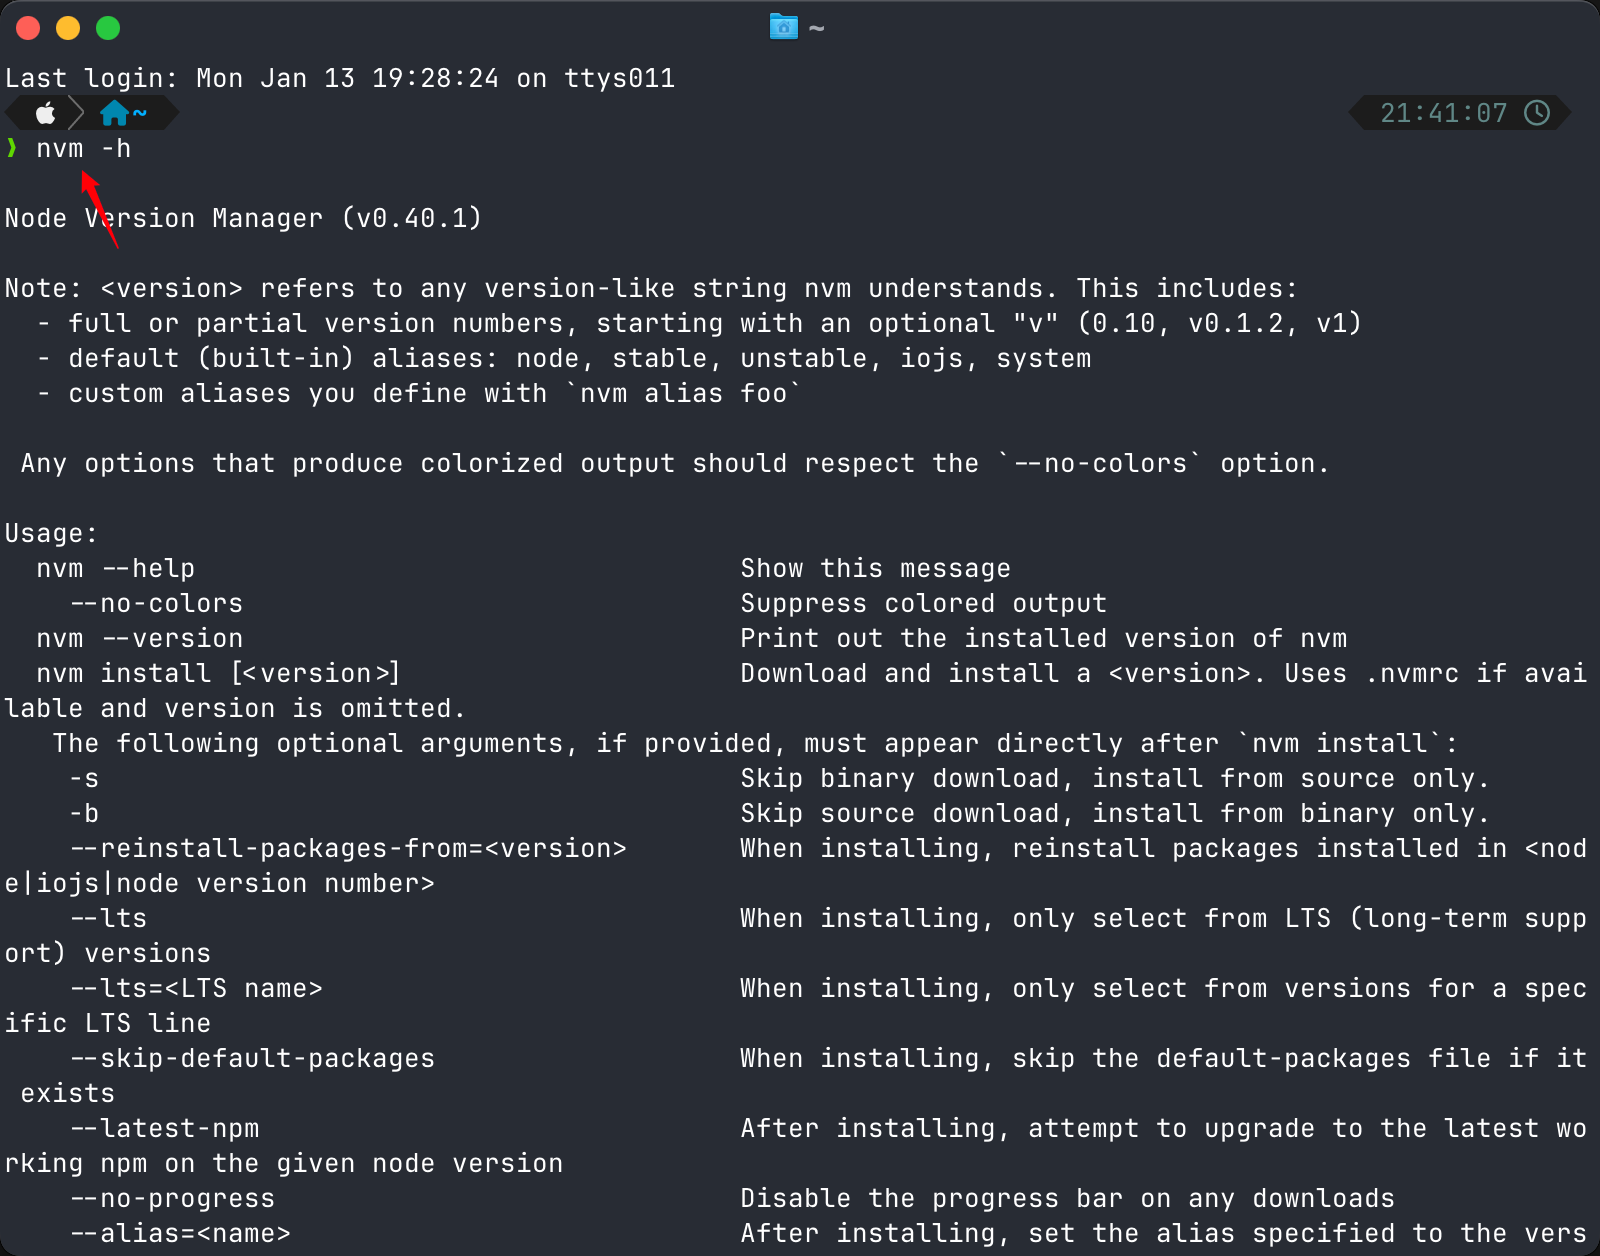Viewport: 1600px width, 1256px height.
Task: Click the '--latest-npm' option text
Action: [x=164, y=1128]
